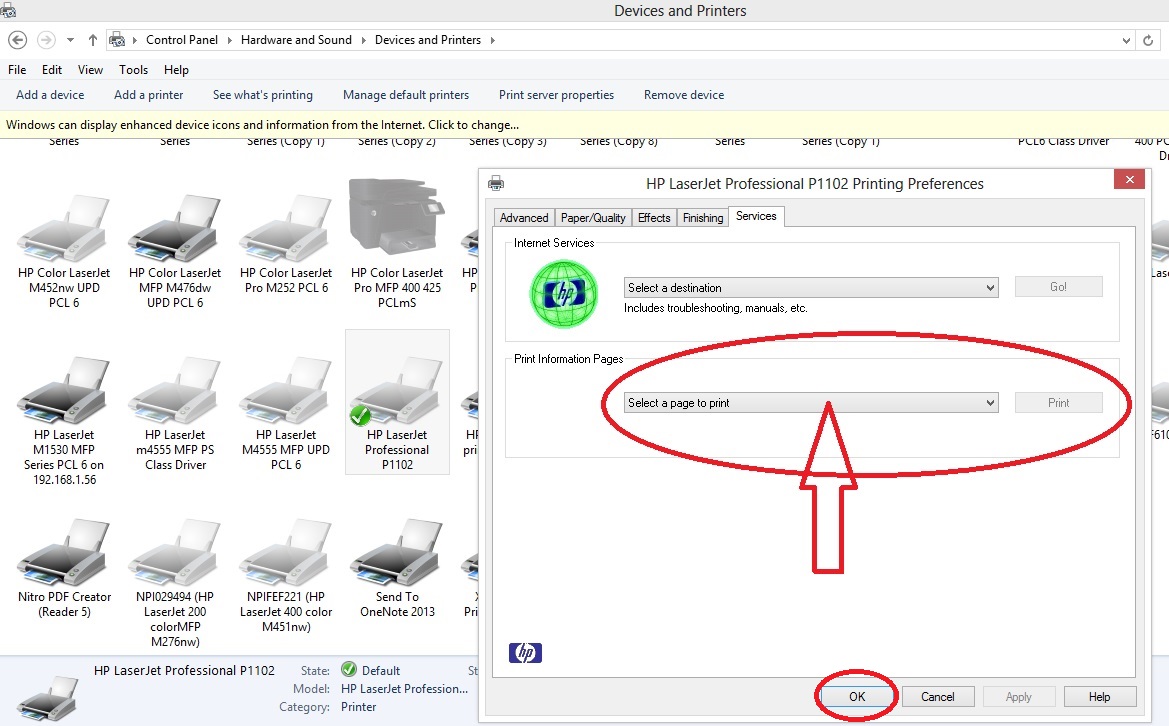Screen dimensions: 1169x726
Task: Select HP Color LaserJet Pro M252 PCL 6 icon
Action: [286, 227]
